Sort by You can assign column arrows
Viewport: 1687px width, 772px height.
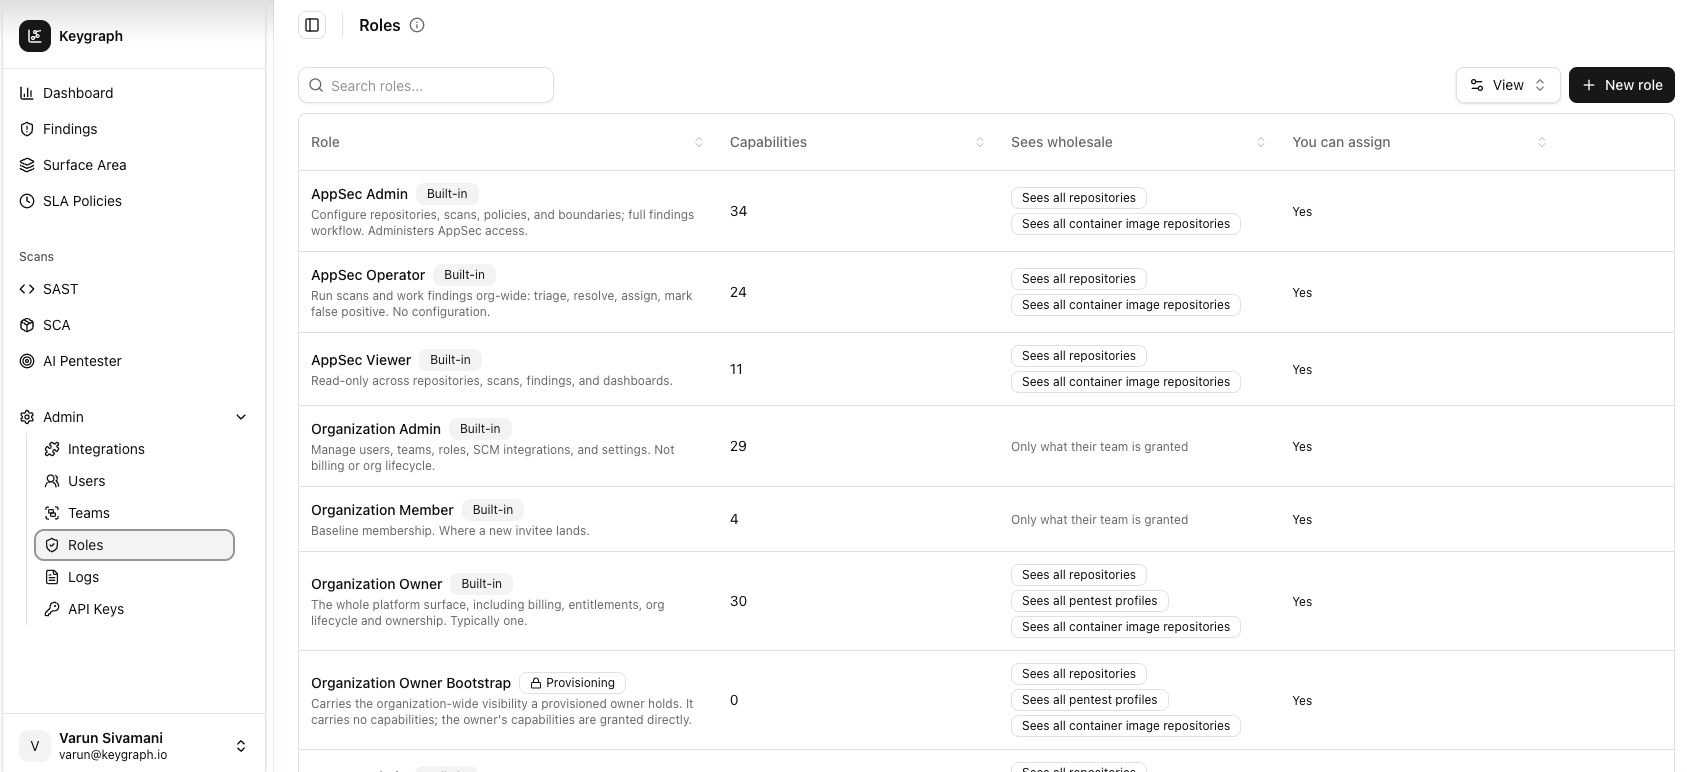[1542, 142]
